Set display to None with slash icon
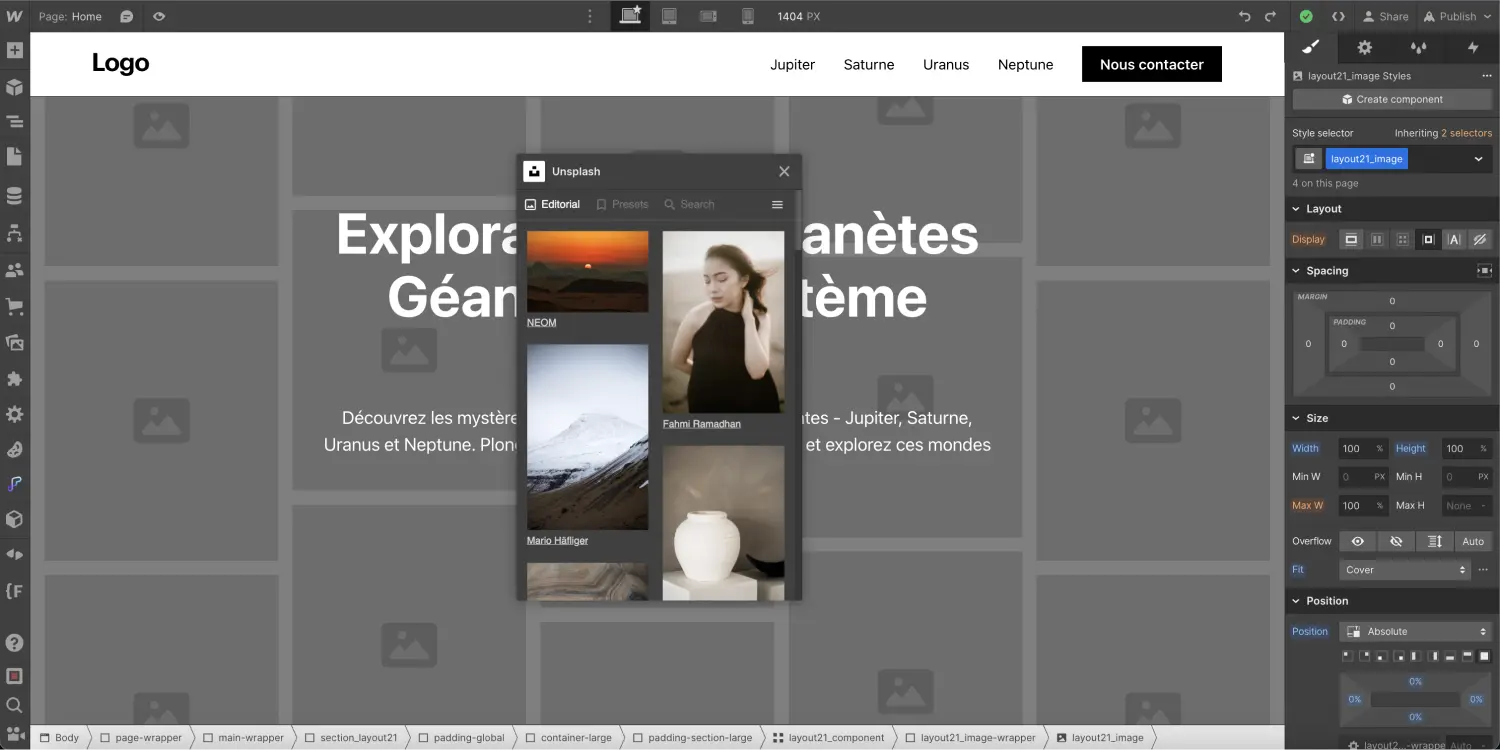 1482,239
